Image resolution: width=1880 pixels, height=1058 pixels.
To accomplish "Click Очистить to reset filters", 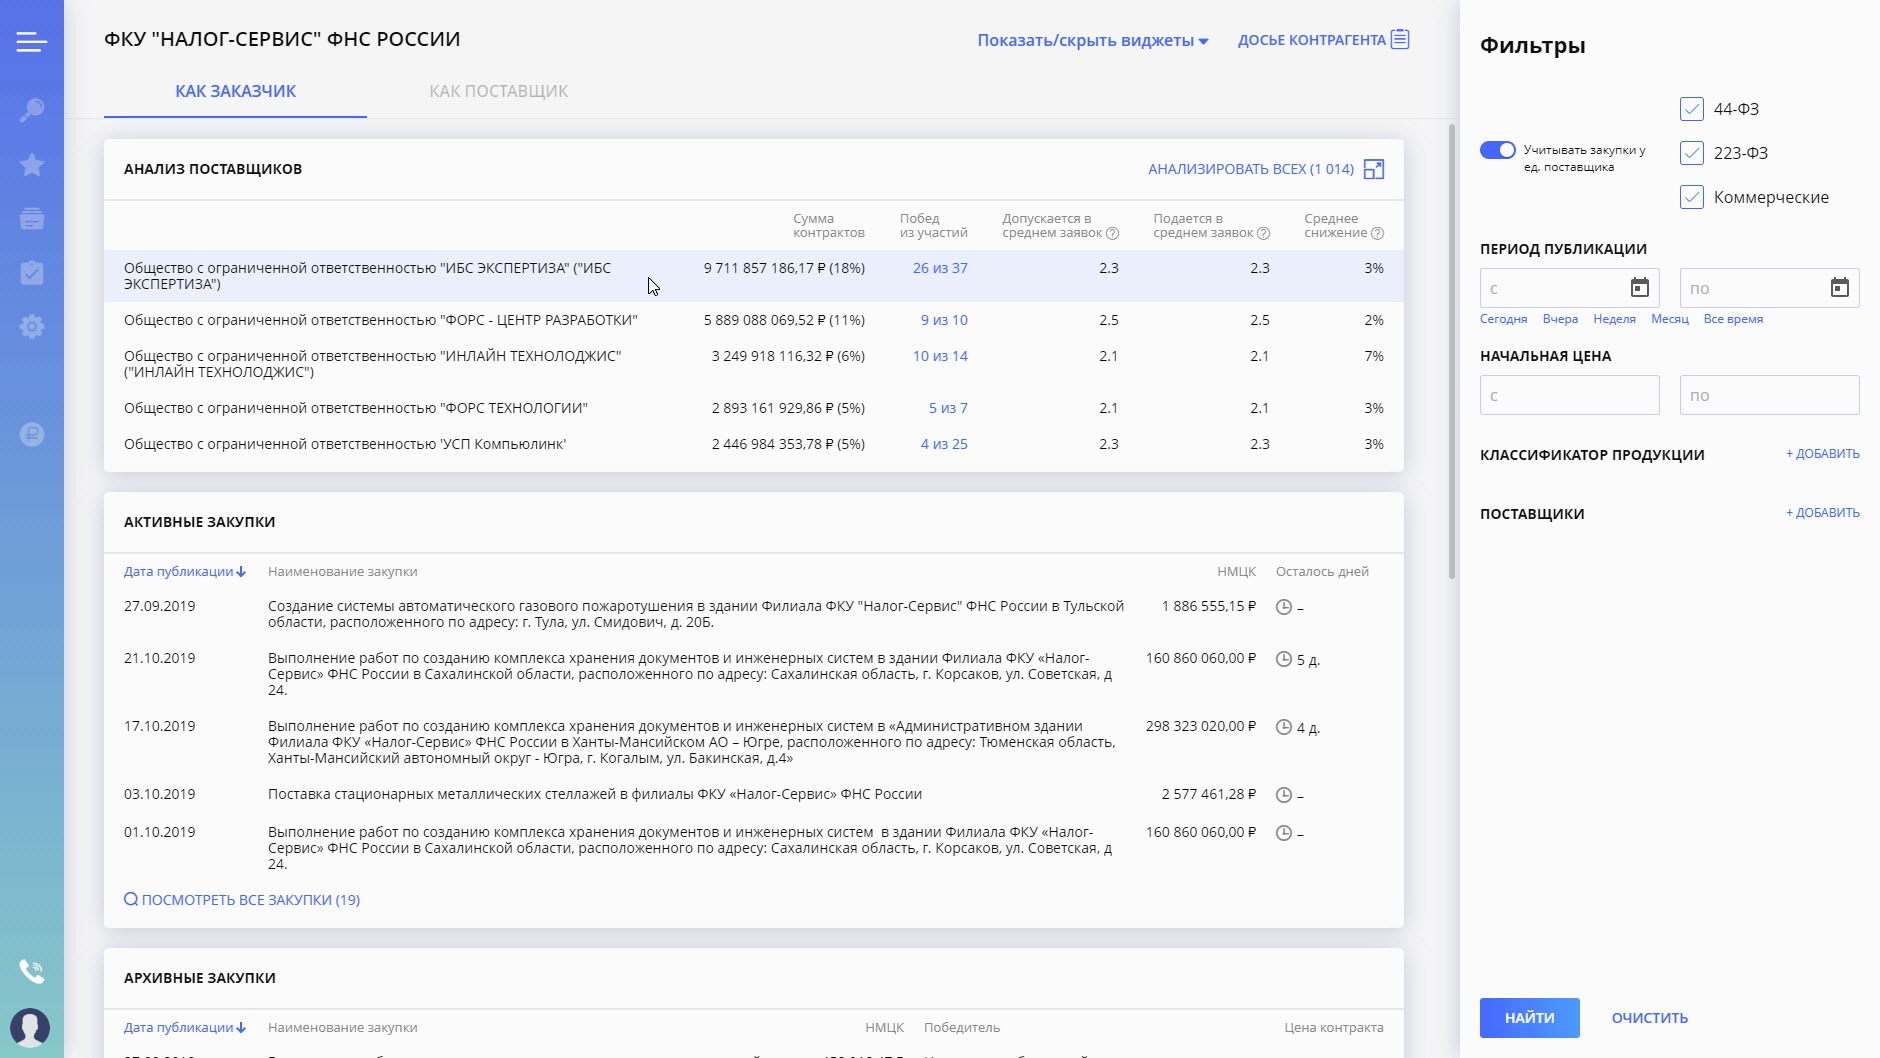I will pyautogui.click(x=1650, y=1018).
